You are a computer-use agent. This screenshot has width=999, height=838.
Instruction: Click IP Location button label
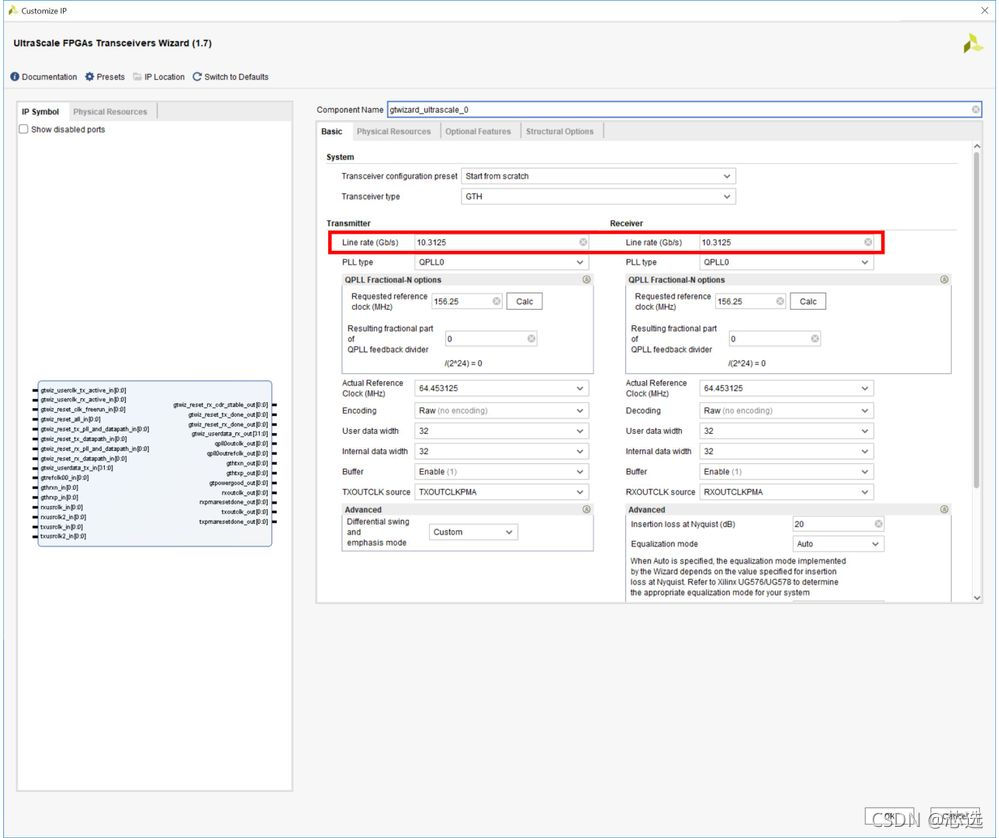point(164,76)
